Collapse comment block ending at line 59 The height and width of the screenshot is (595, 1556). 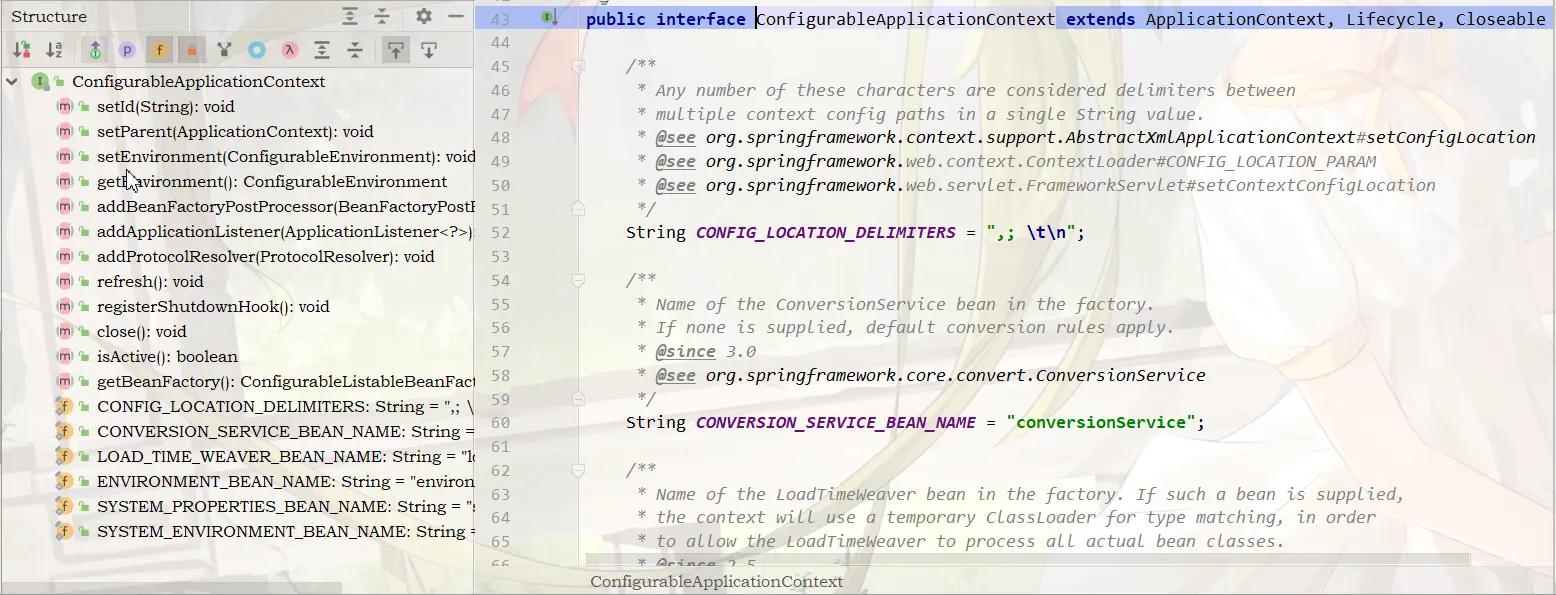[x=578, y=399]
